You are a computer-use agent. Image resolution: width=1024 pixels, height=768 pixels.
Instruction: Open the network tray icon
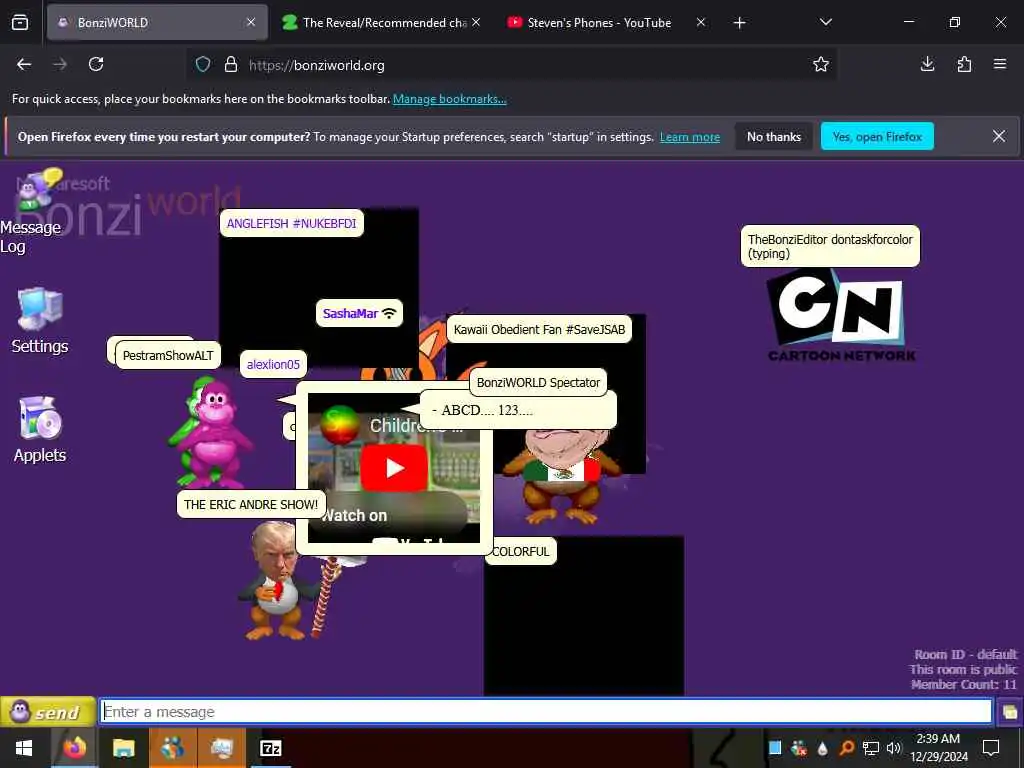coord(870,748)
